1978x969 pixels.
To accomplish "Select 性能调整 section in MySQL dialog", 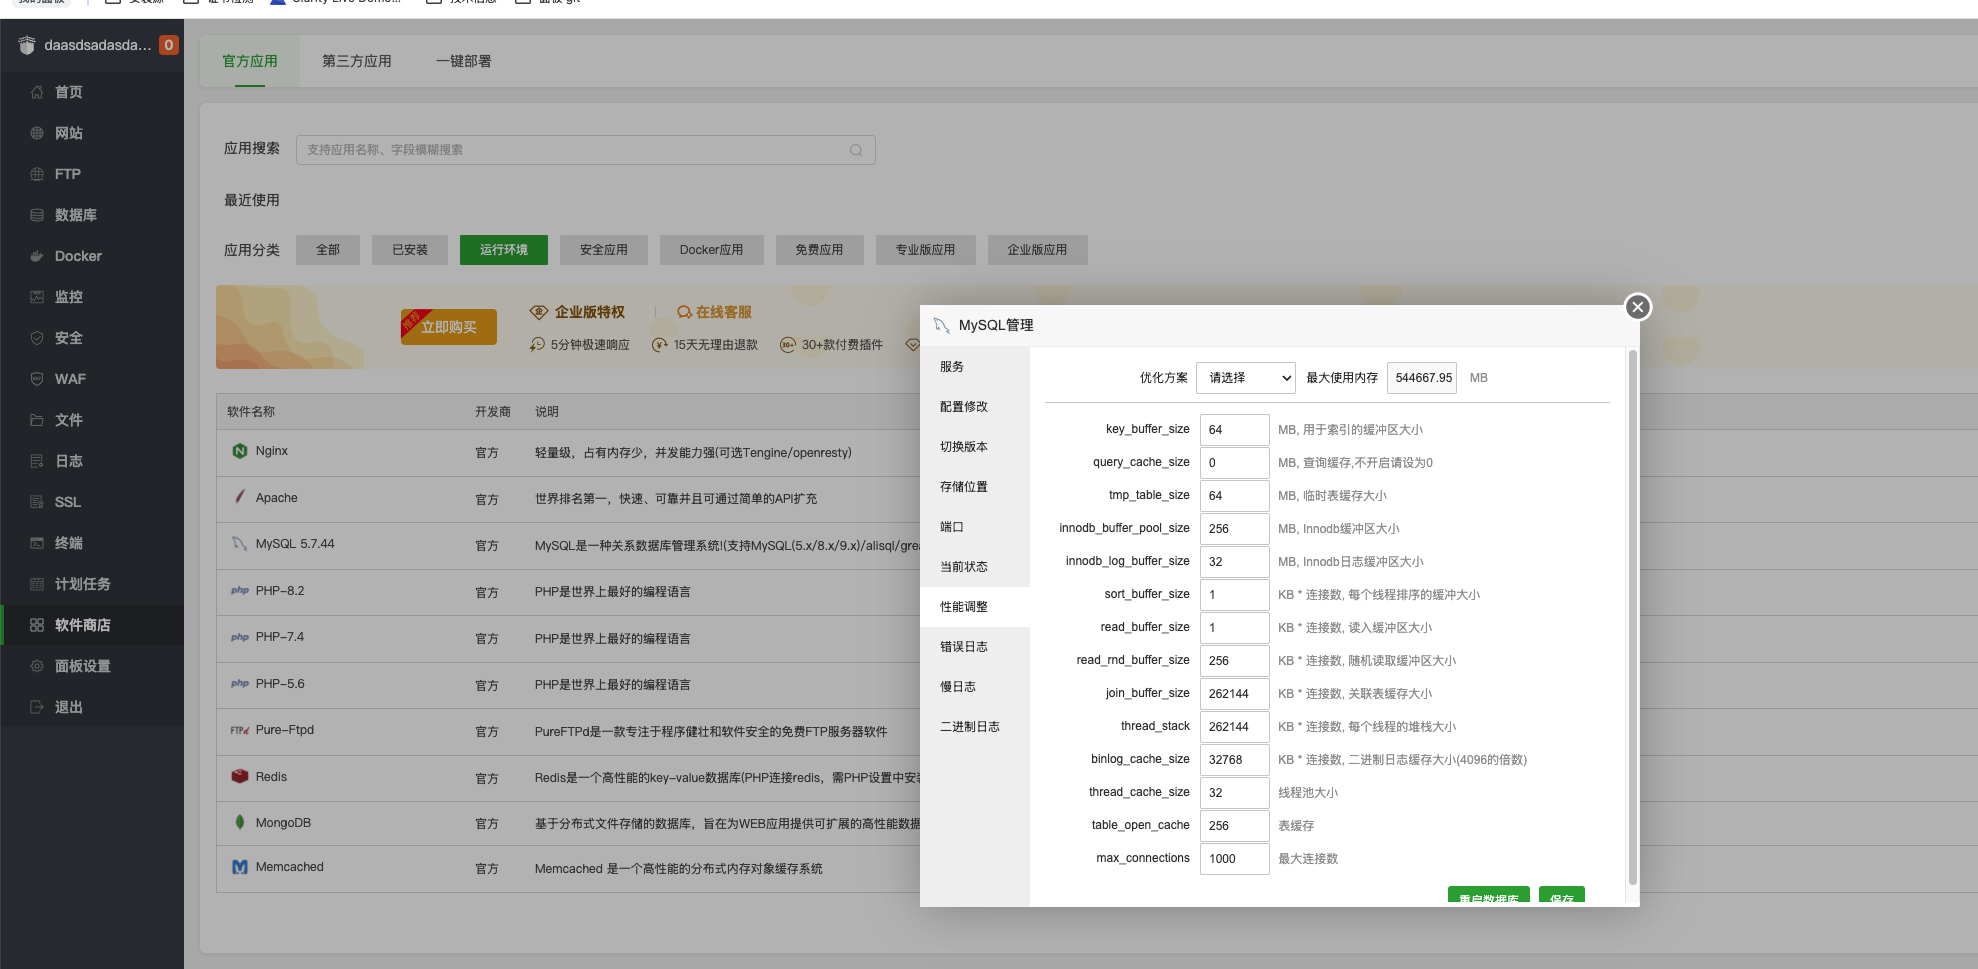I will click(x=975, y=607).
